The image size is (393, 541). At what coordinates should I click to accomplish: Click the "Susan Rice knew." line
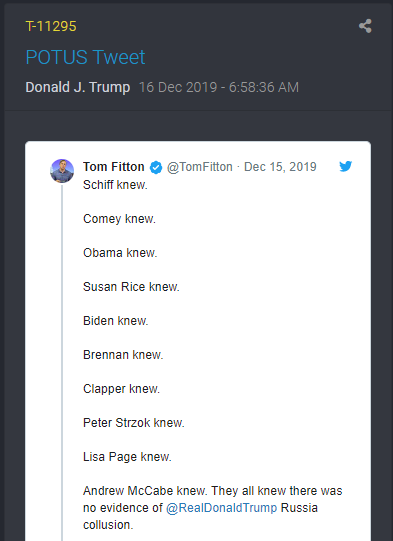131,287
